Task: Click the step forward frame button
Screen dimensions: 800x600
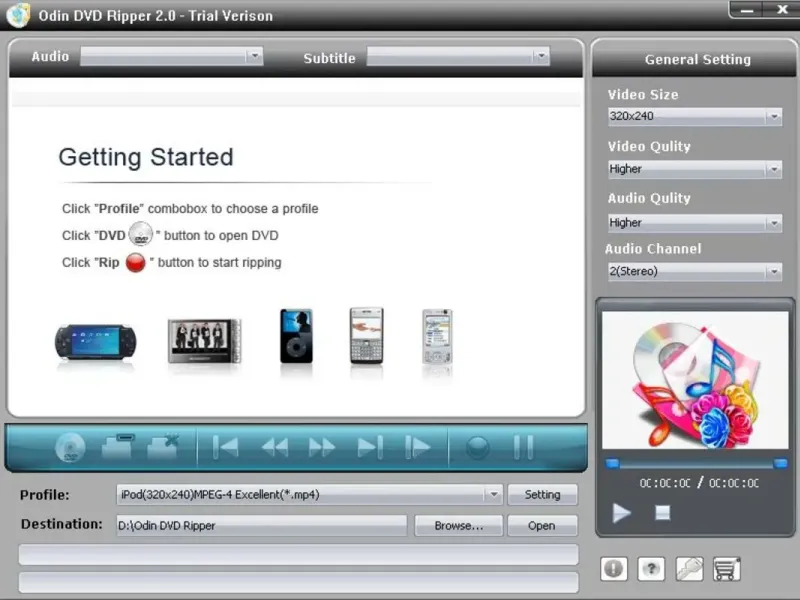Action: click(417, 447)
